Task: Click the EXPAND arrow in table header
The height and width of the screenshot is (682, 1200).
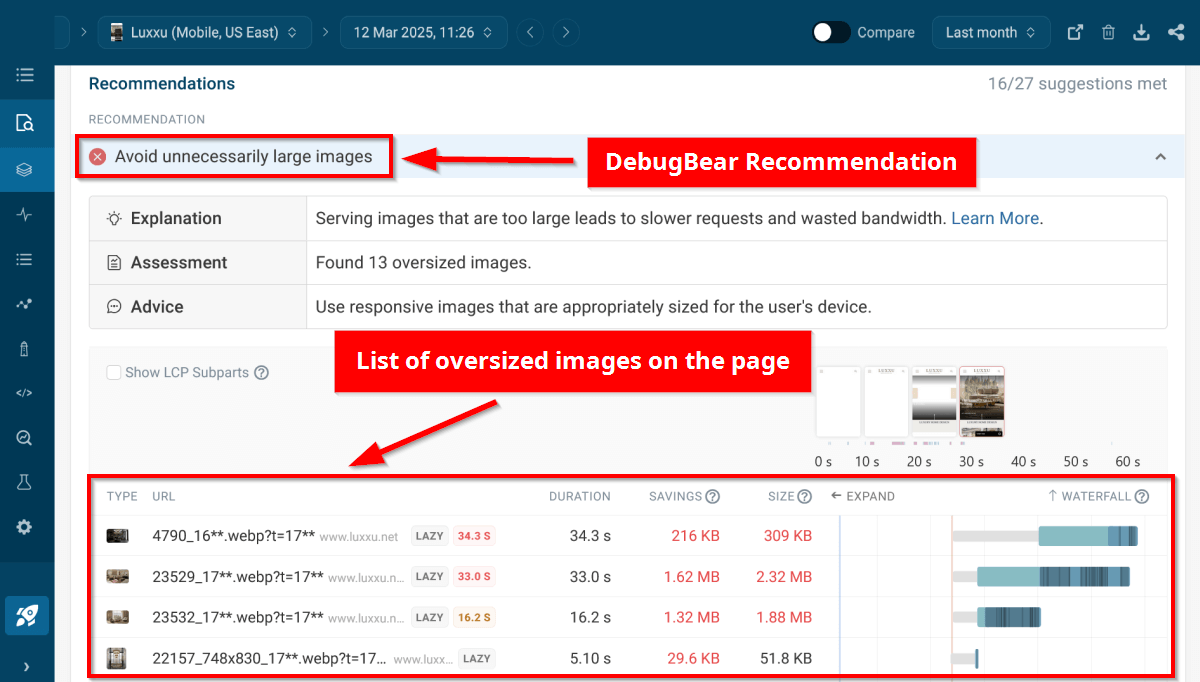Action: point(863,496)
